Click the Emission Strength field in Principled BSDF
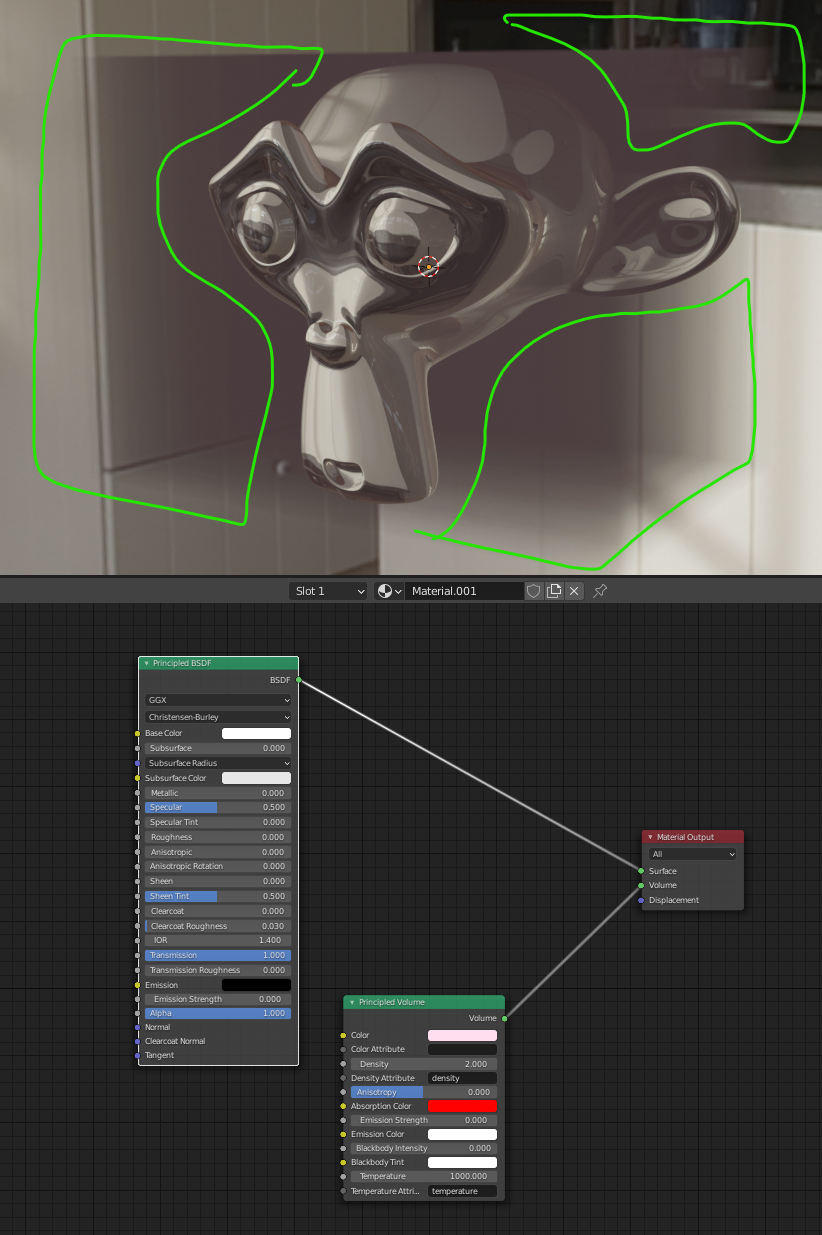Viewport: 822px width, 1235px height. (x=218, y=999)
